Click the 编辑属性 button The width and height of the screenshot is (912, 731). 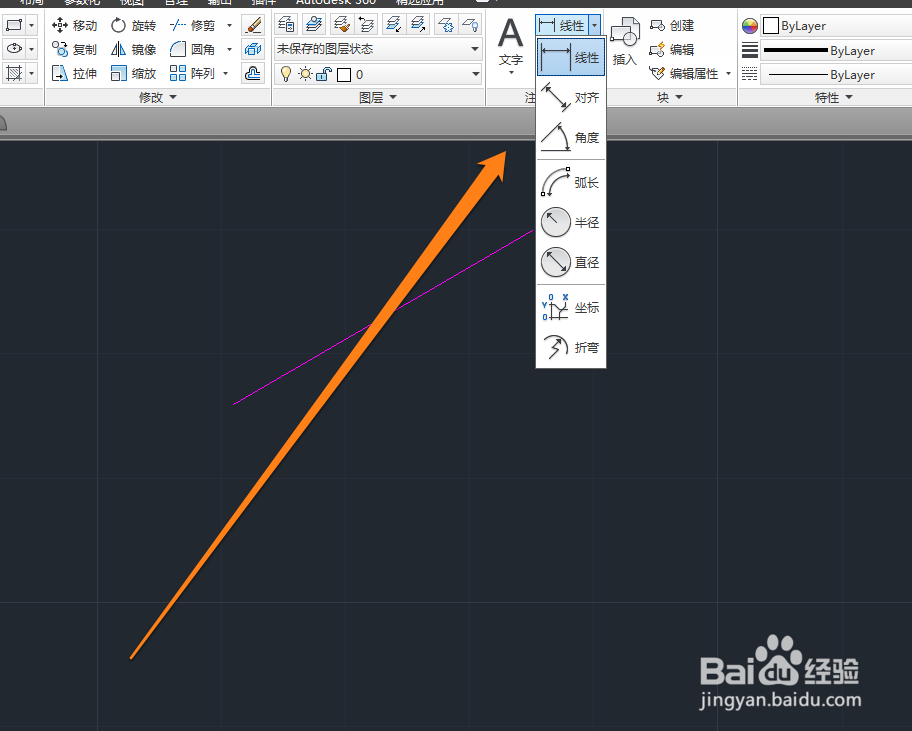point(685,73)
